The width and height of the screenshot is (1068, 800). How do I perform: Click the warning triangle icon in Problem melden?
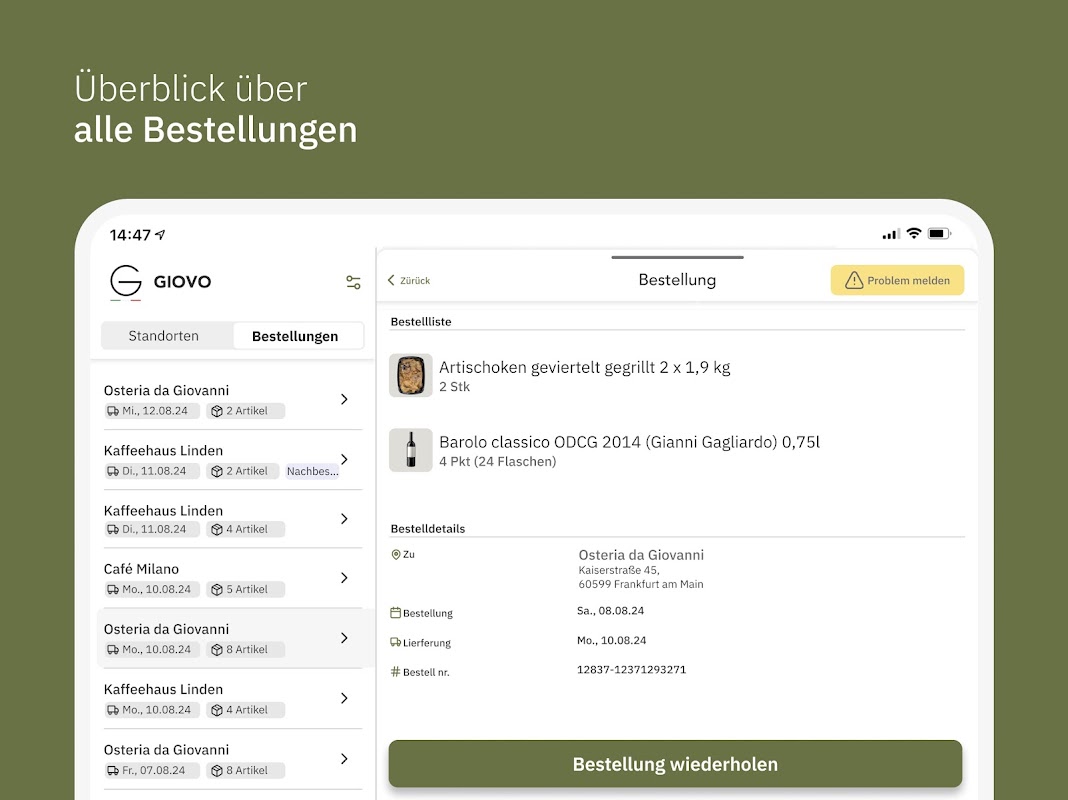pos(854,280)
